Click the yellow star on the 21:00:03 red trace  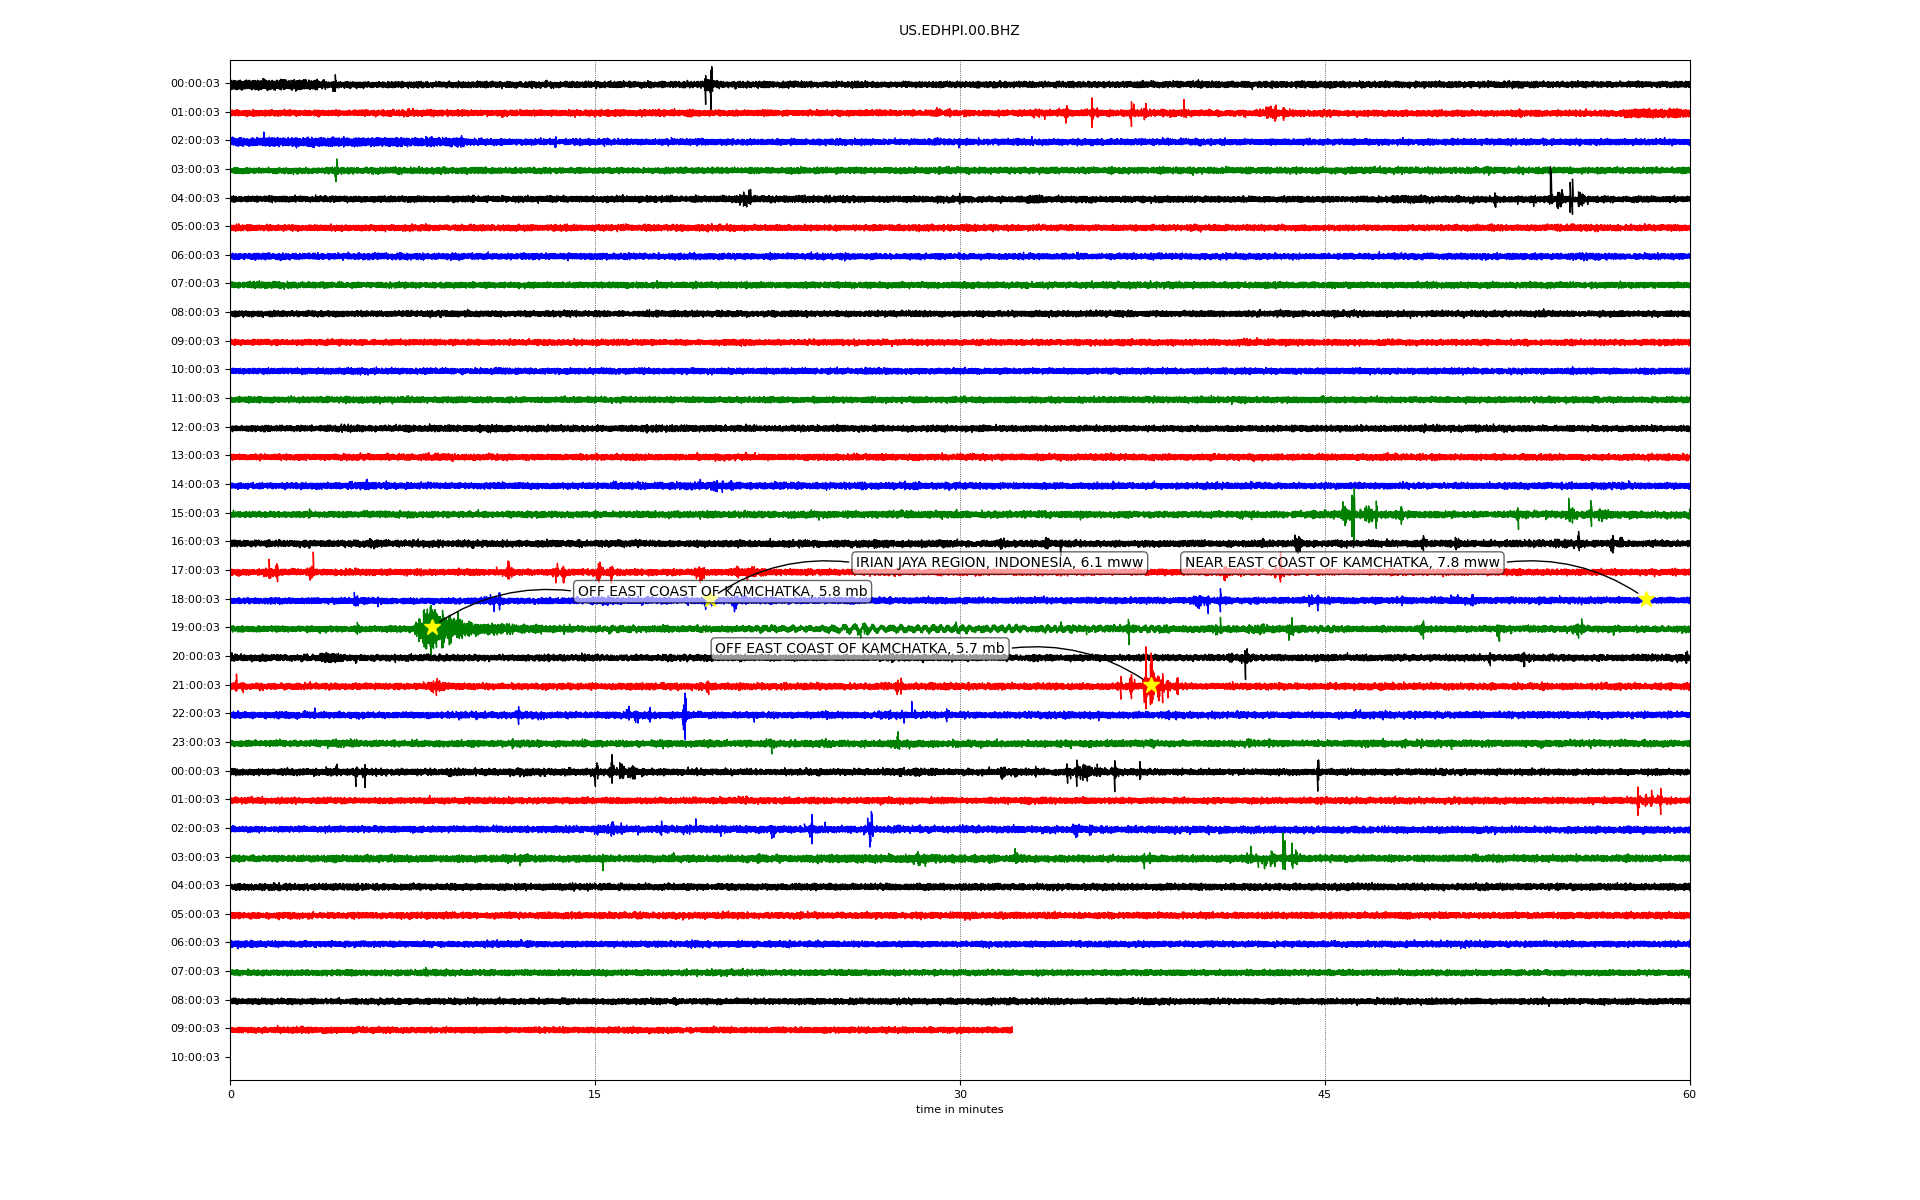[x=1151, y=685]
